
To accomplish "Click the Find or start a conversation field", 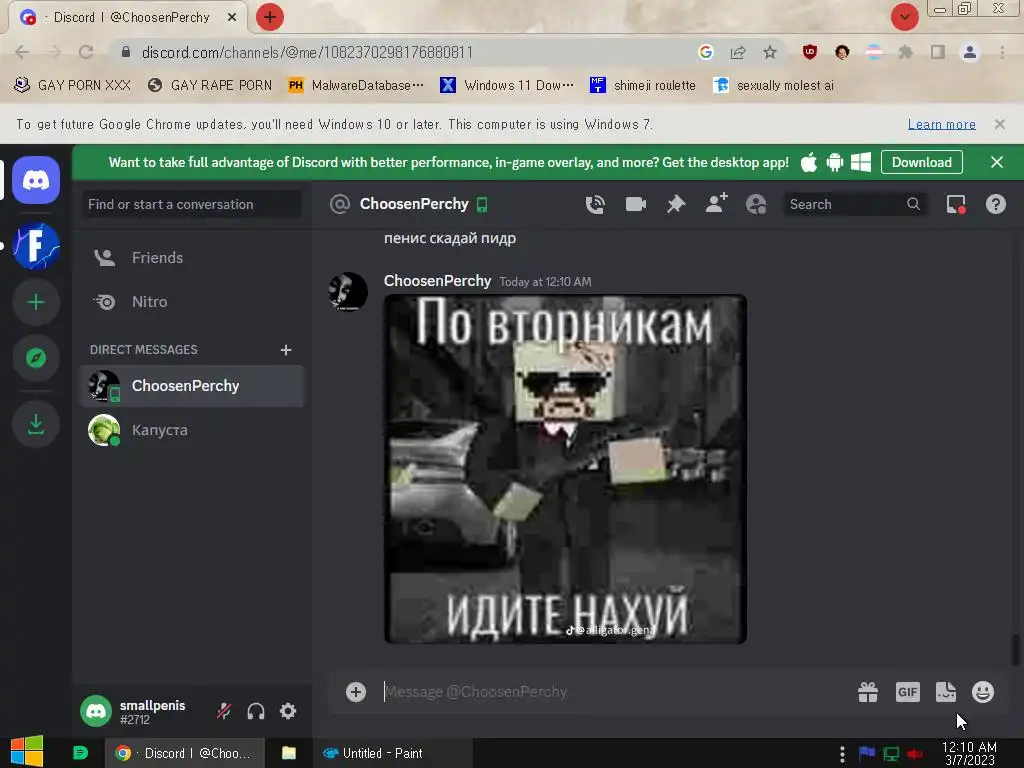I will pyautogui.click(x=192, y=204).
